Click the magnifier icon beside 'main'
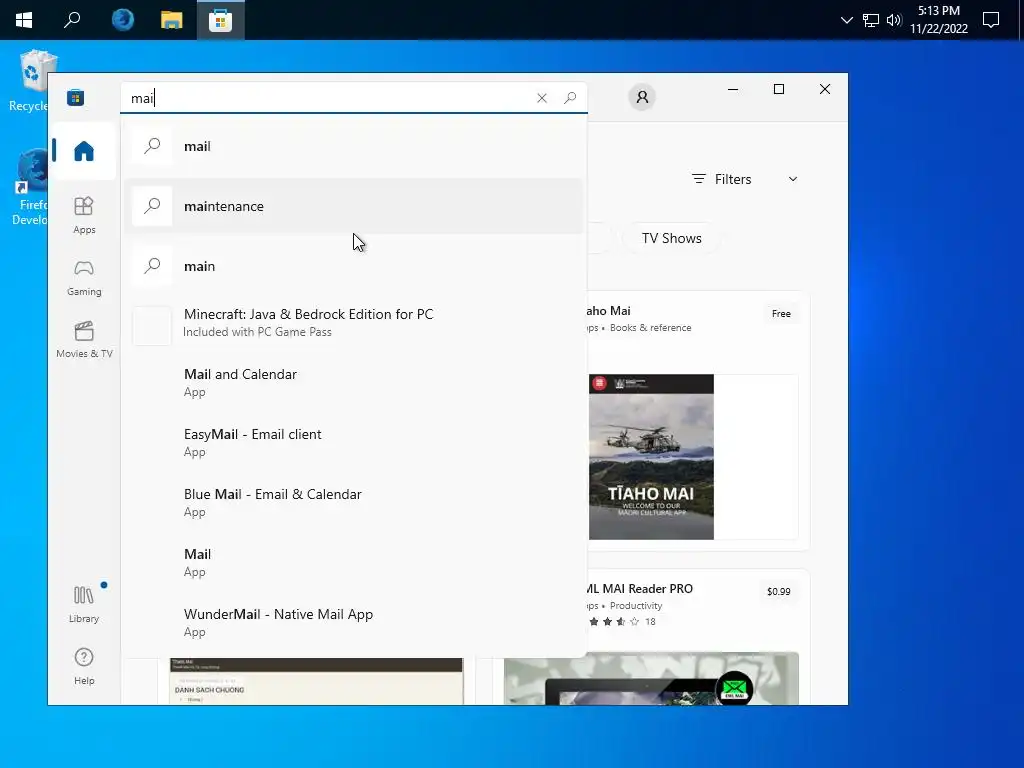The height and width of the screenshot is (768, 1024). (152, 266)
